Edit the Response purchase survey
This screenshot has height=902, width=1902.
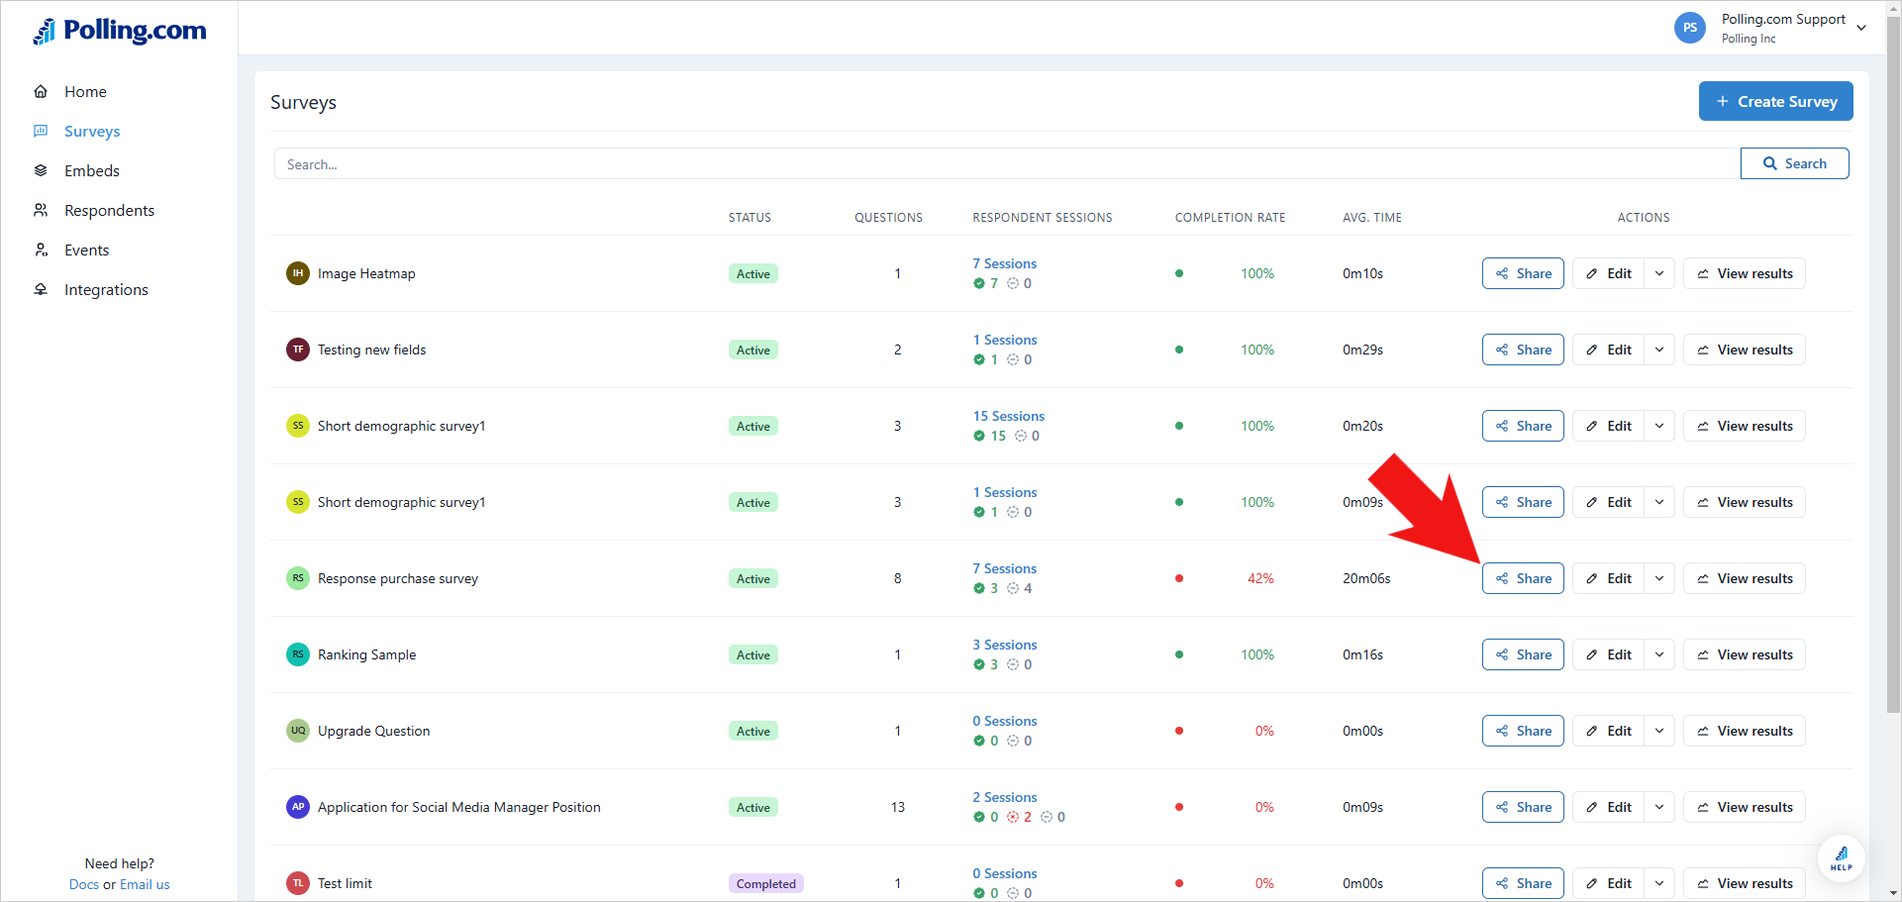point(1609,578)
